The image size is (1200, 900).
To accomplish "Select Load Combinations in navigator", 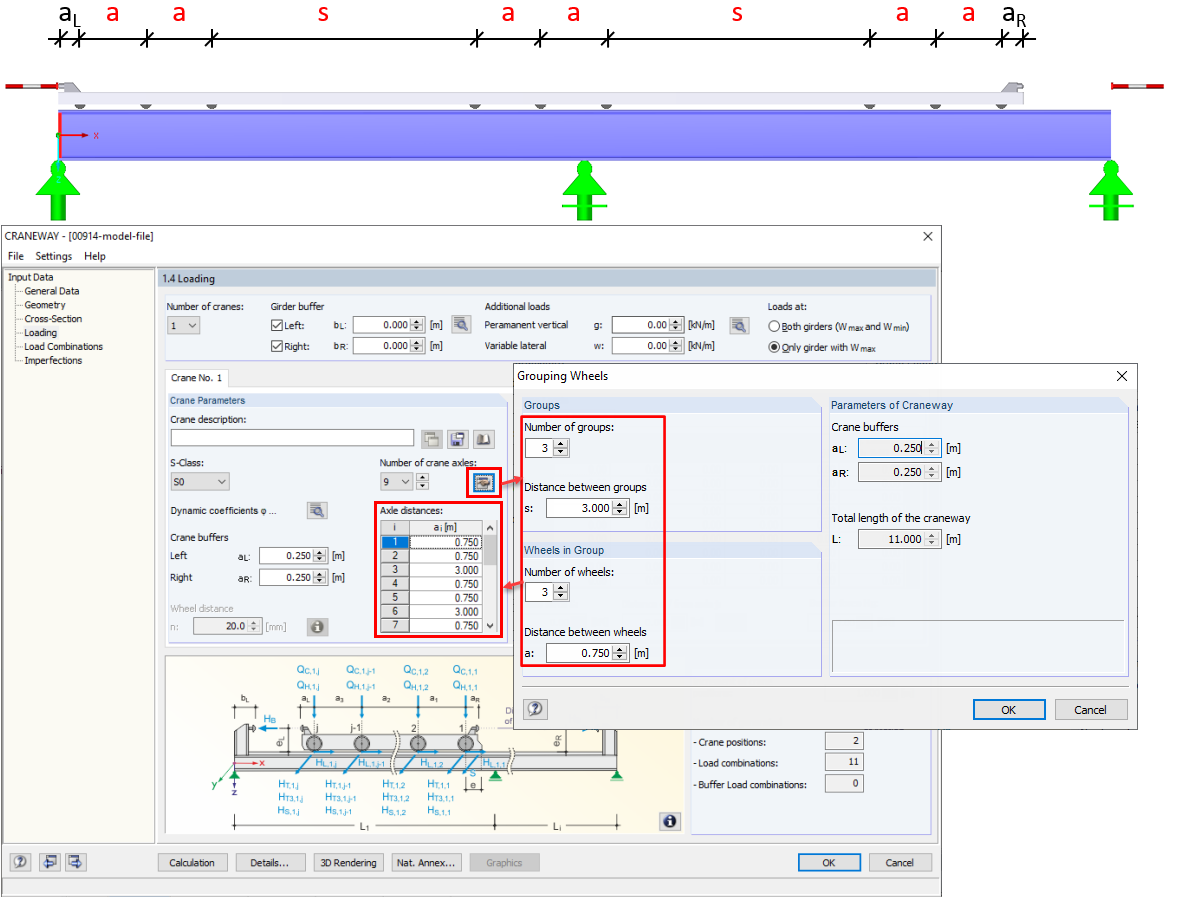I will (64, 347).
